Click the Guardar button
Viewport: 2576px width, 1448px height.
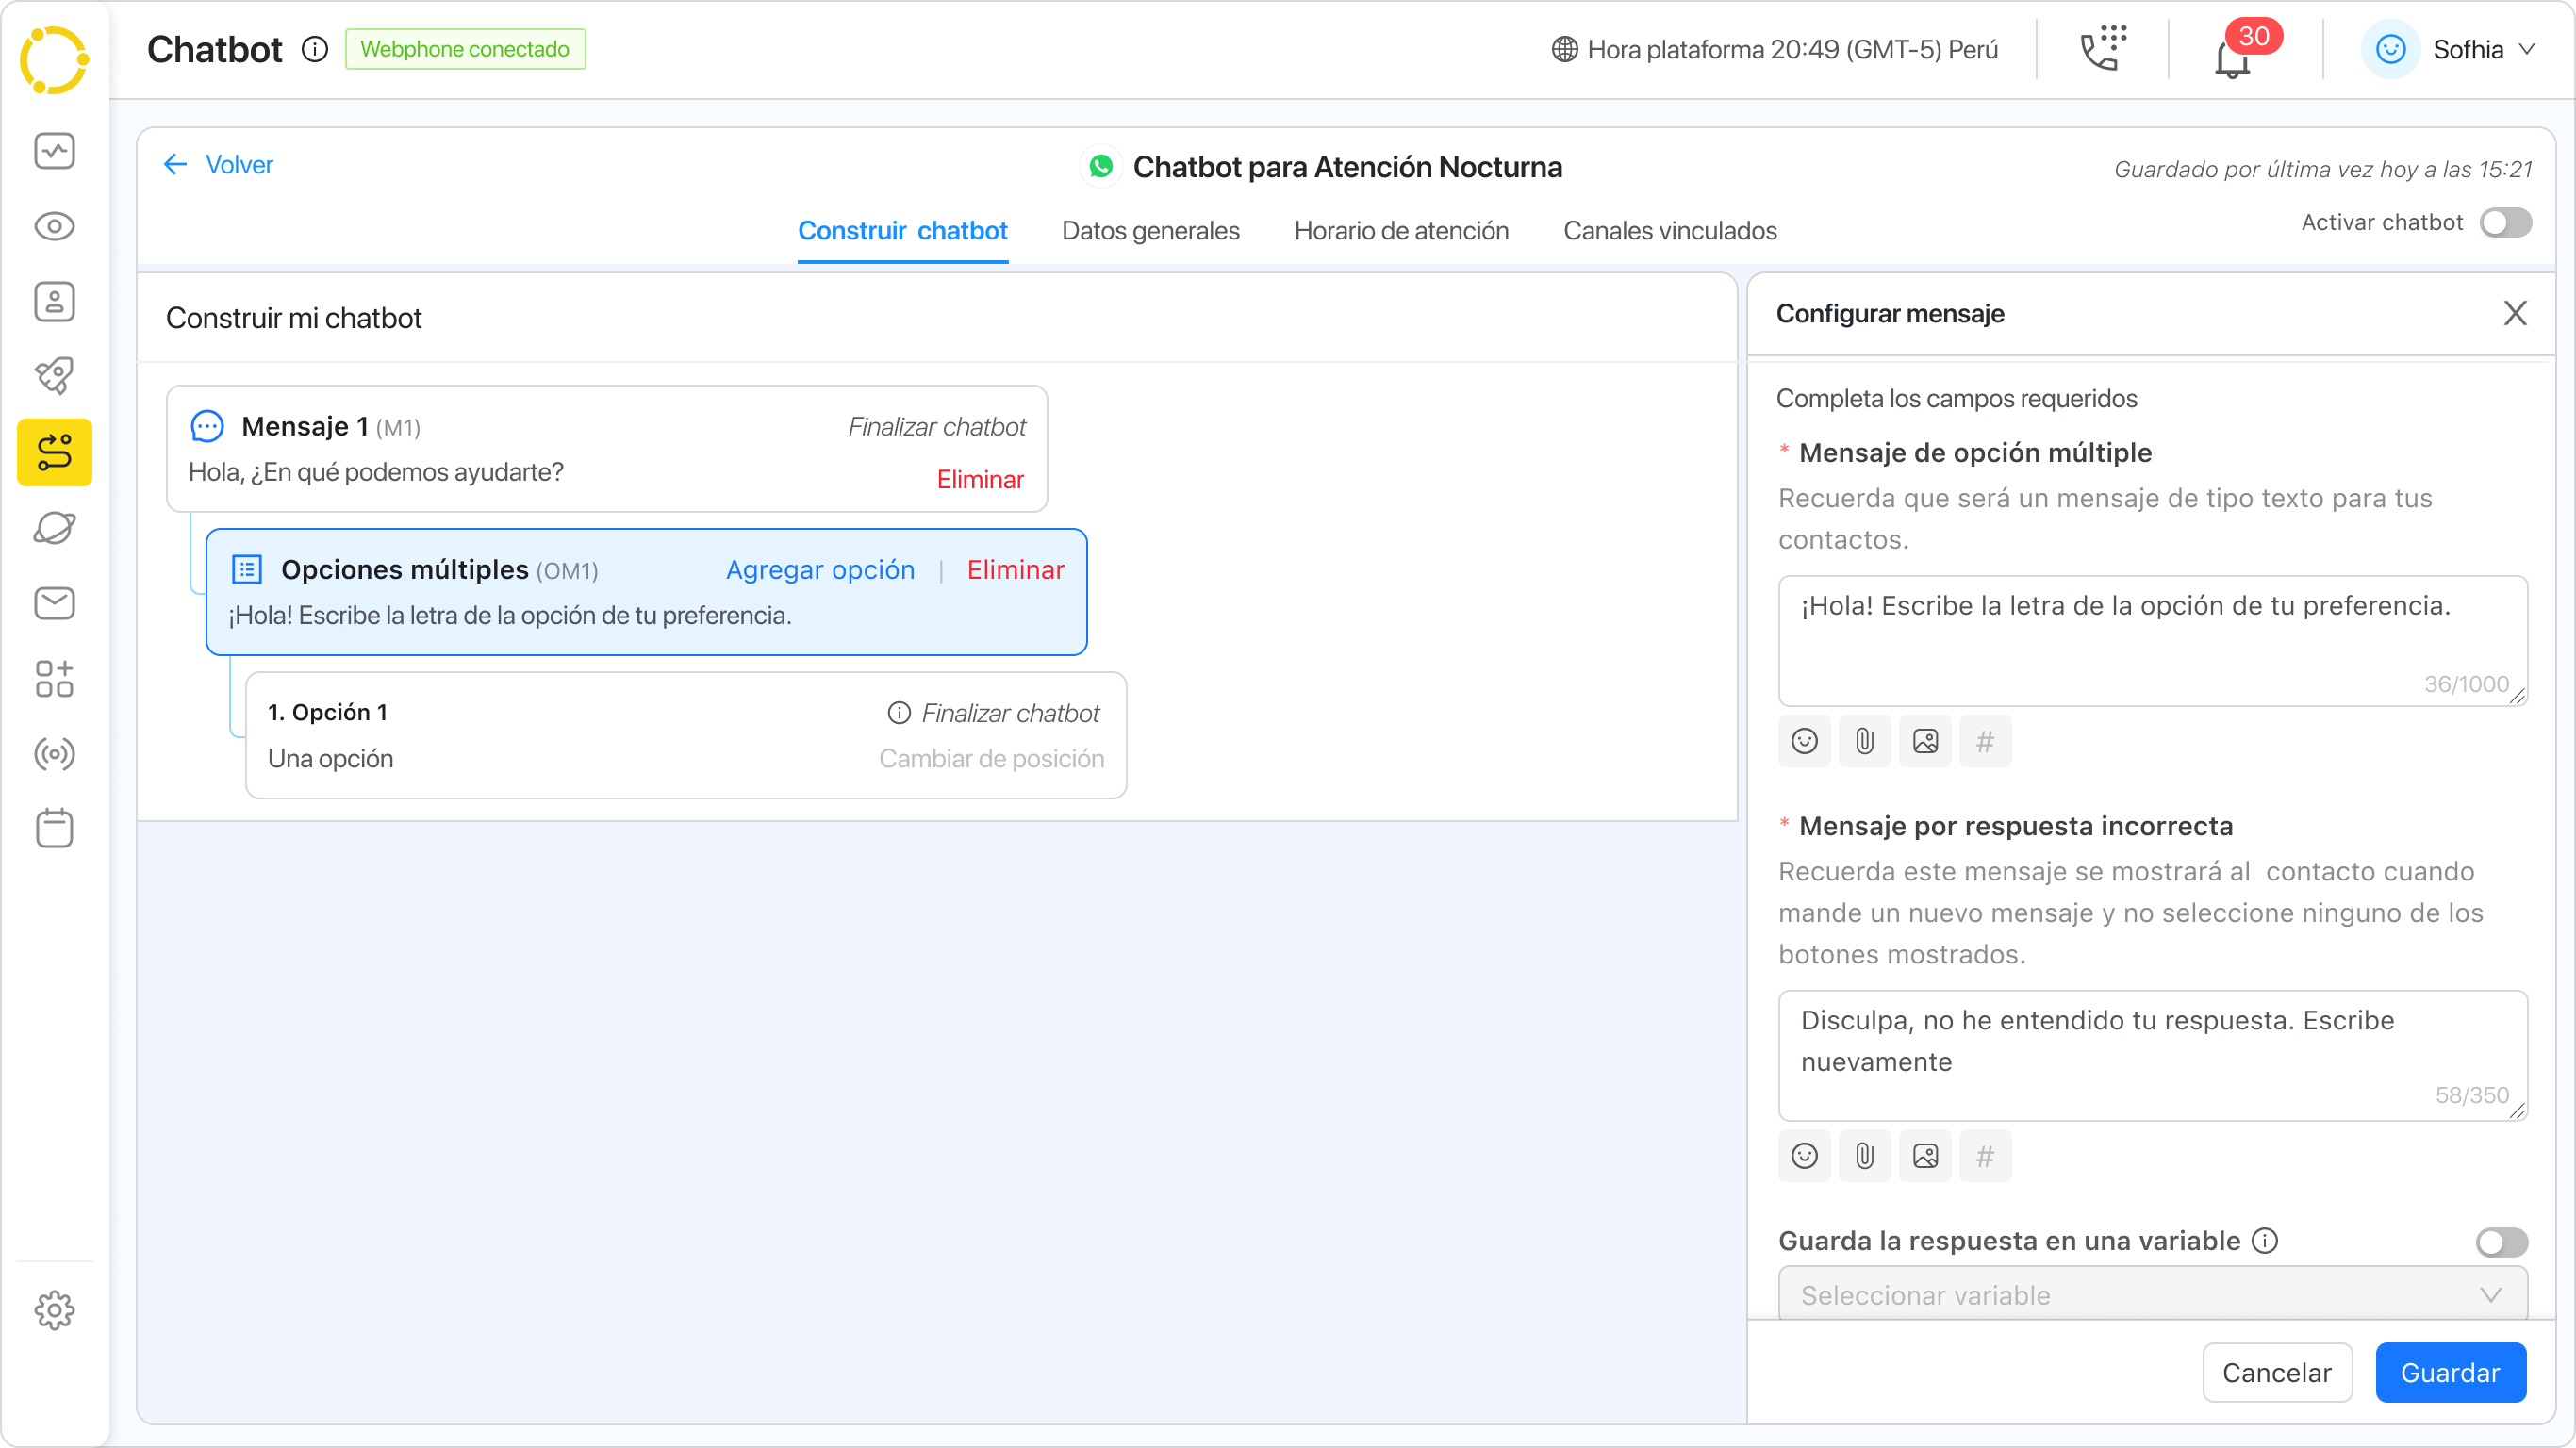(2450, 1373)
